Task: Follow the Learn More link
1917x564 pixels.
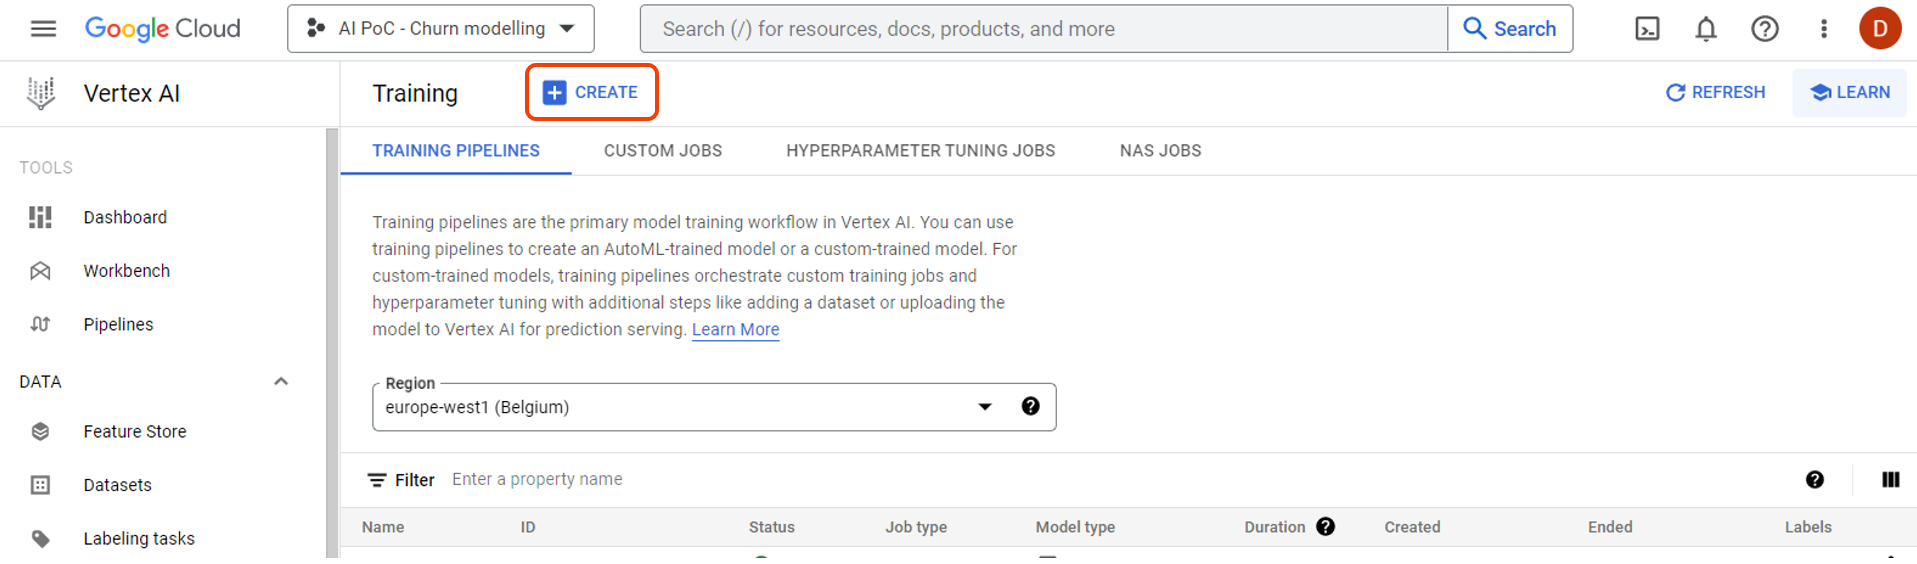Action: point(735,330)
